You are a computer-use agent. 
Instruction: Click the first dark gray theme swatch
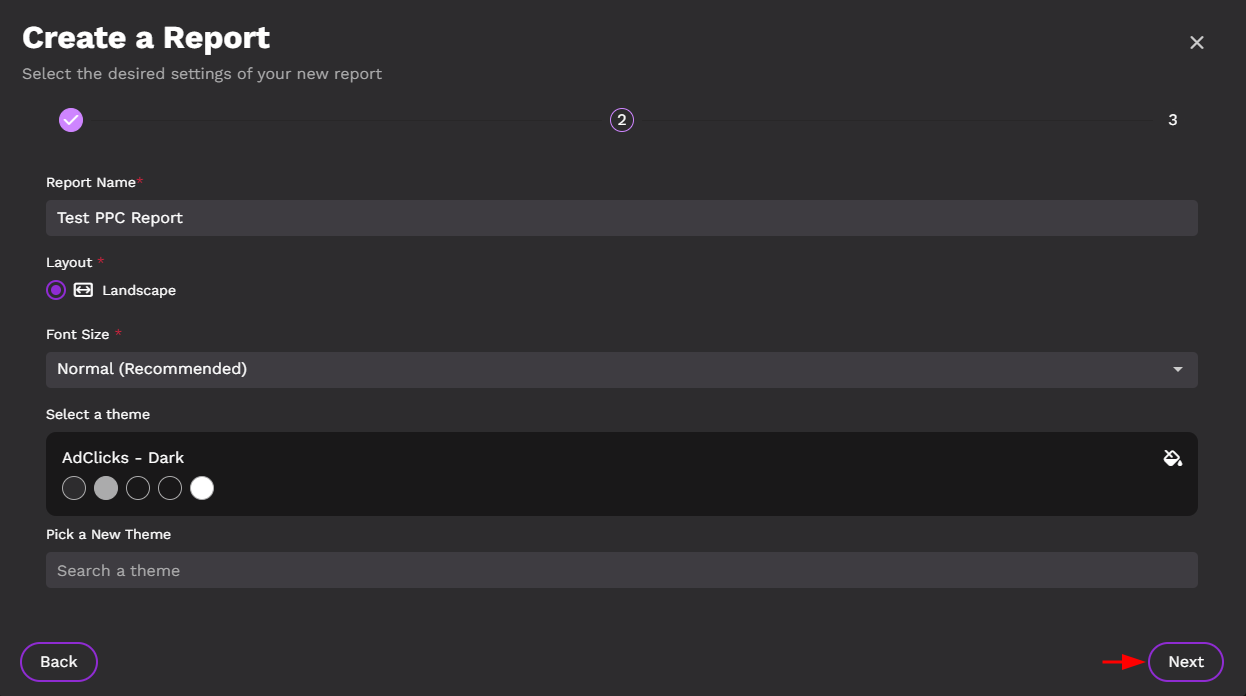pos(74,488)
